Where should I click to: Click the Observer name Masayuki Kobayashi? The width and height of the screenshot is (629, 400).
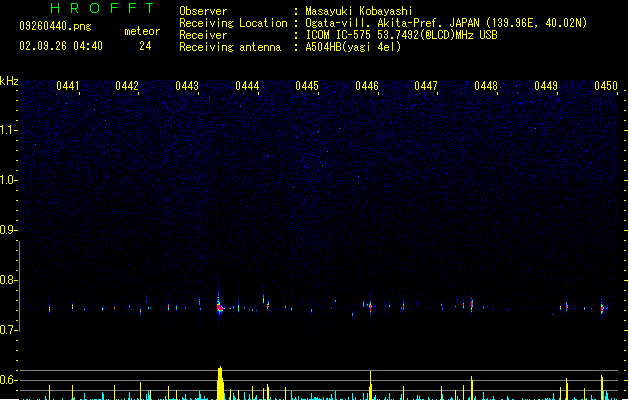coord(359,11)
